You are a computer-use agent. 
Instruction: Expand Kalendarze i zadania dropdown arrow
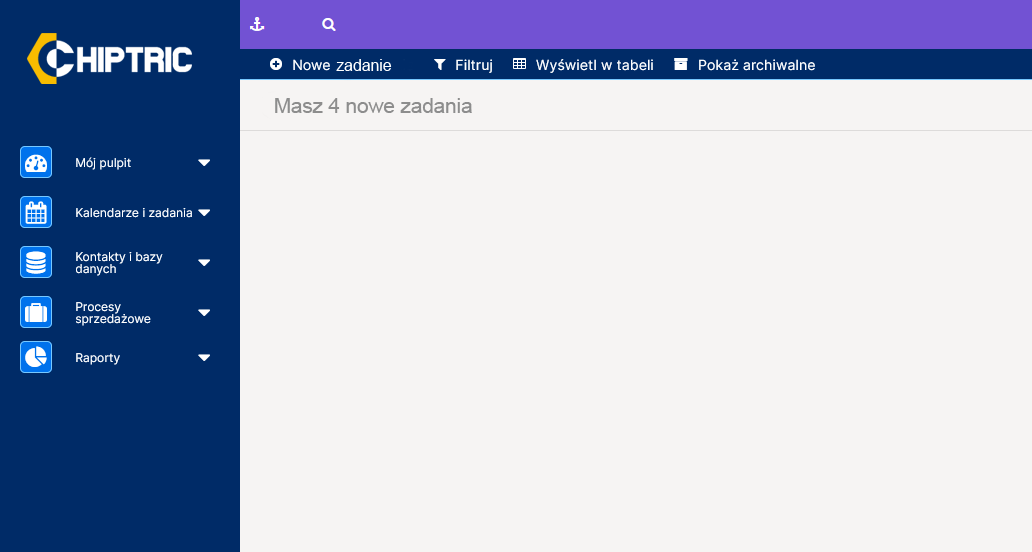tap(204, 213)
